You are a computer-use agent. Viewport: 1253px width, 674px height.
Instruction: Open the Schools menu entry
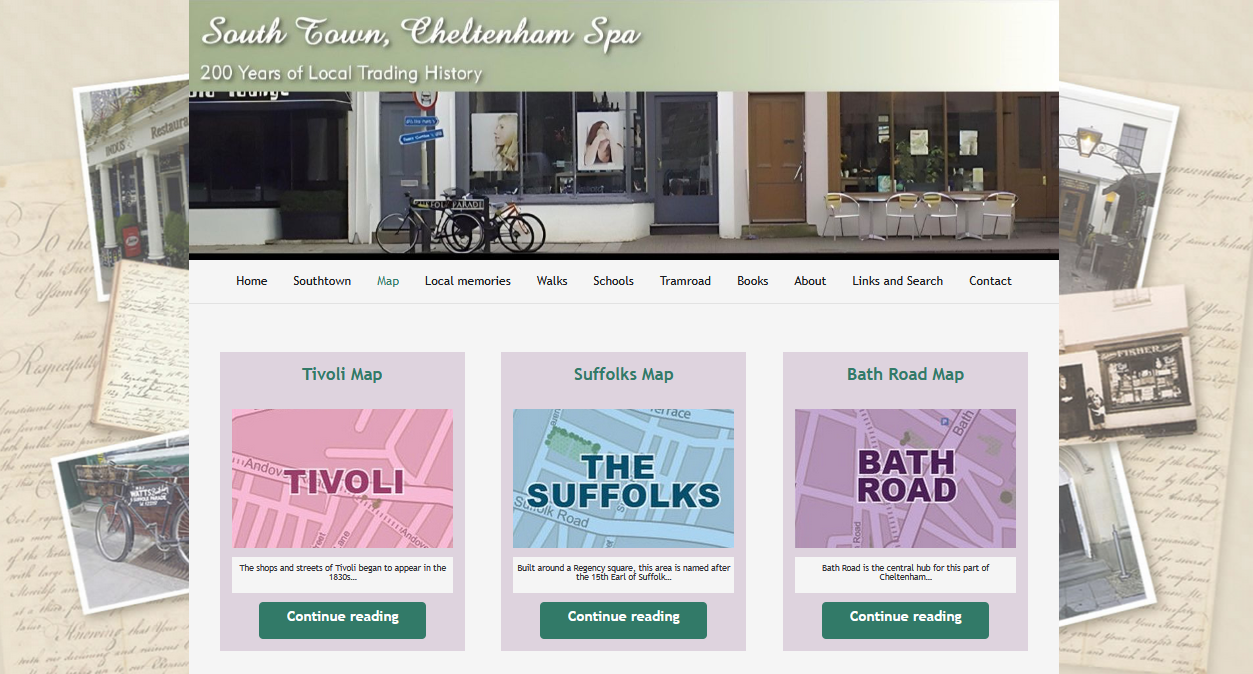[x=613, y=281]
